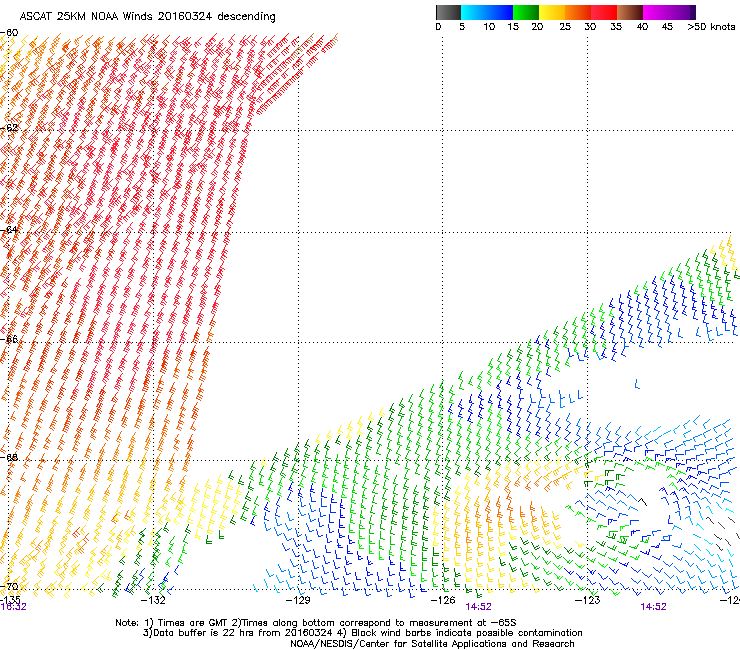Click the '-60' latitude axis label

[9, 33]
